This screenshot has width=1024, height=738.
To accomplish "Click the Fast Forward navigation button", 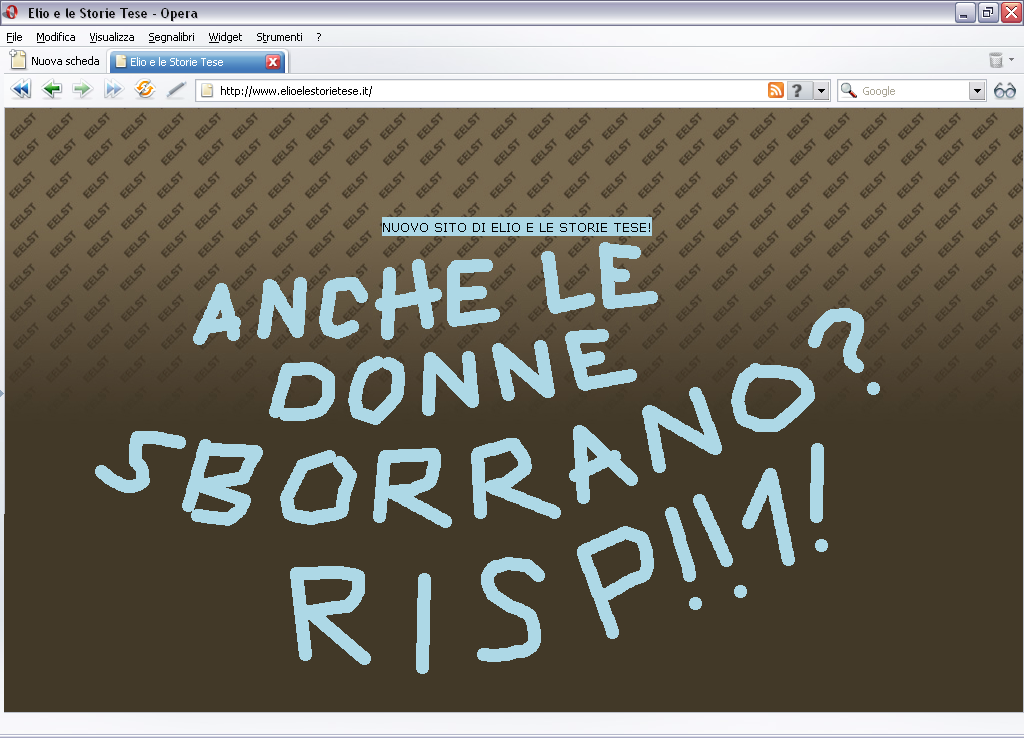I will coord(114,89).
